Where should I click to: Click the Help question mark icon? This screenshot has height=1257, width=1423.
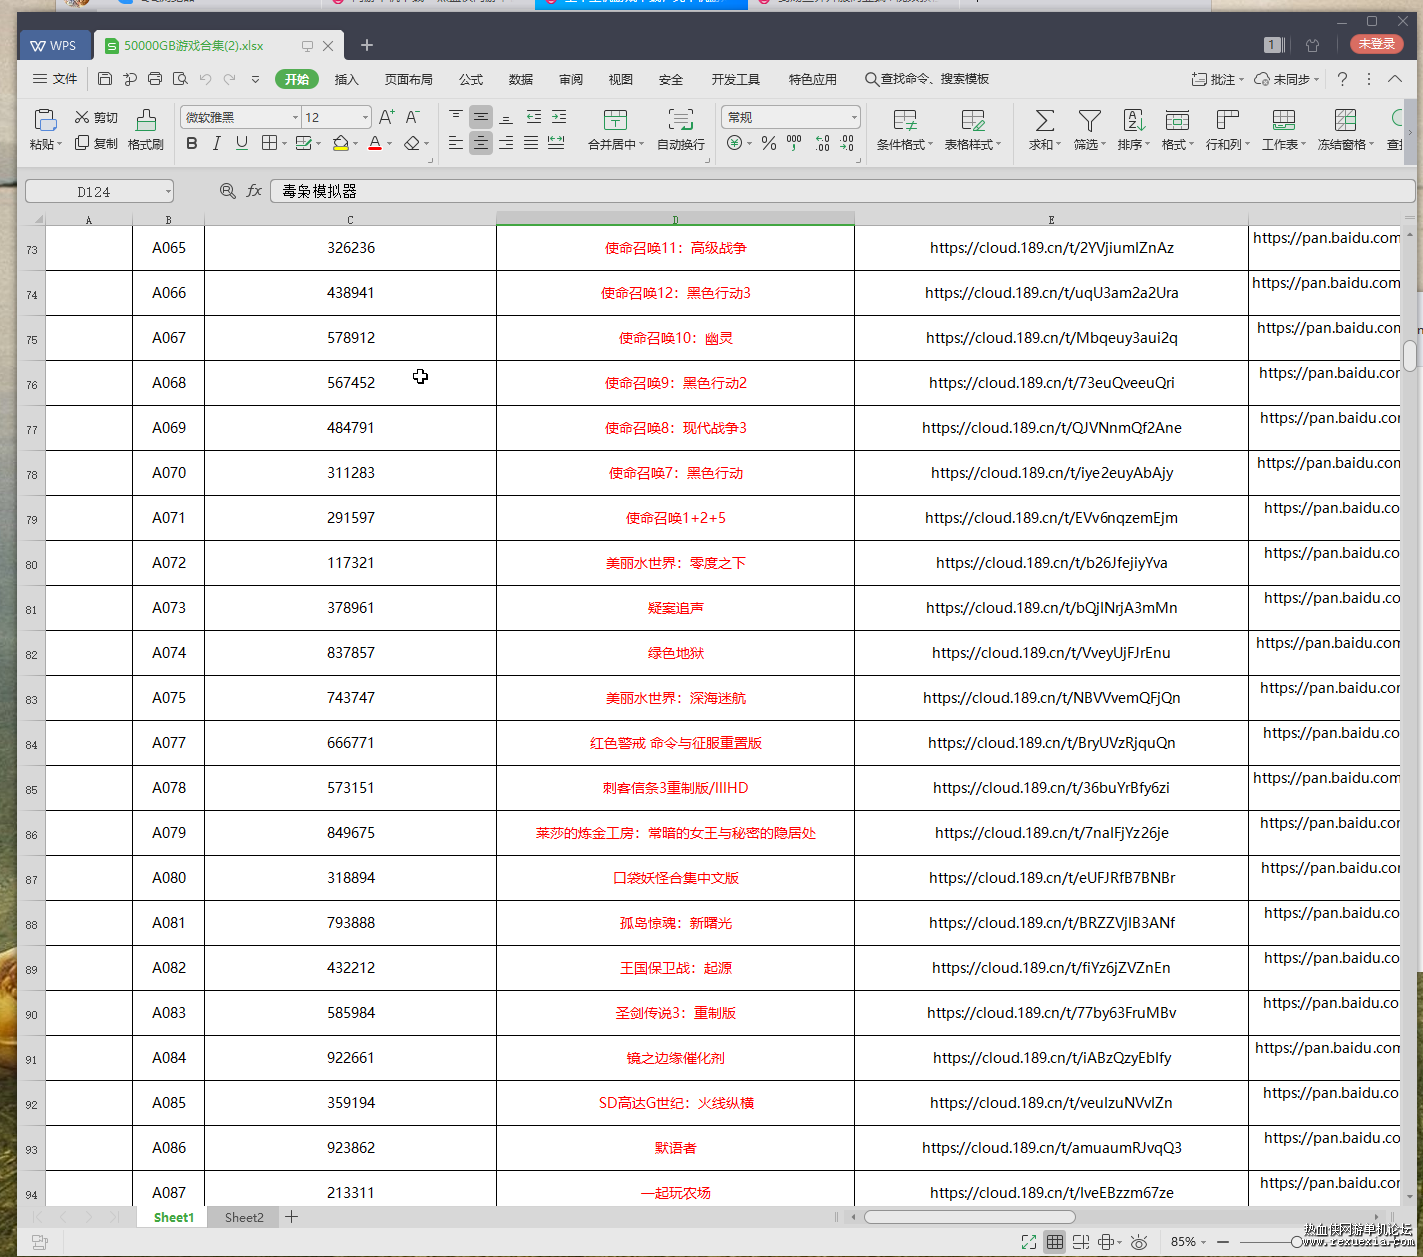[x=1342, y=79]
